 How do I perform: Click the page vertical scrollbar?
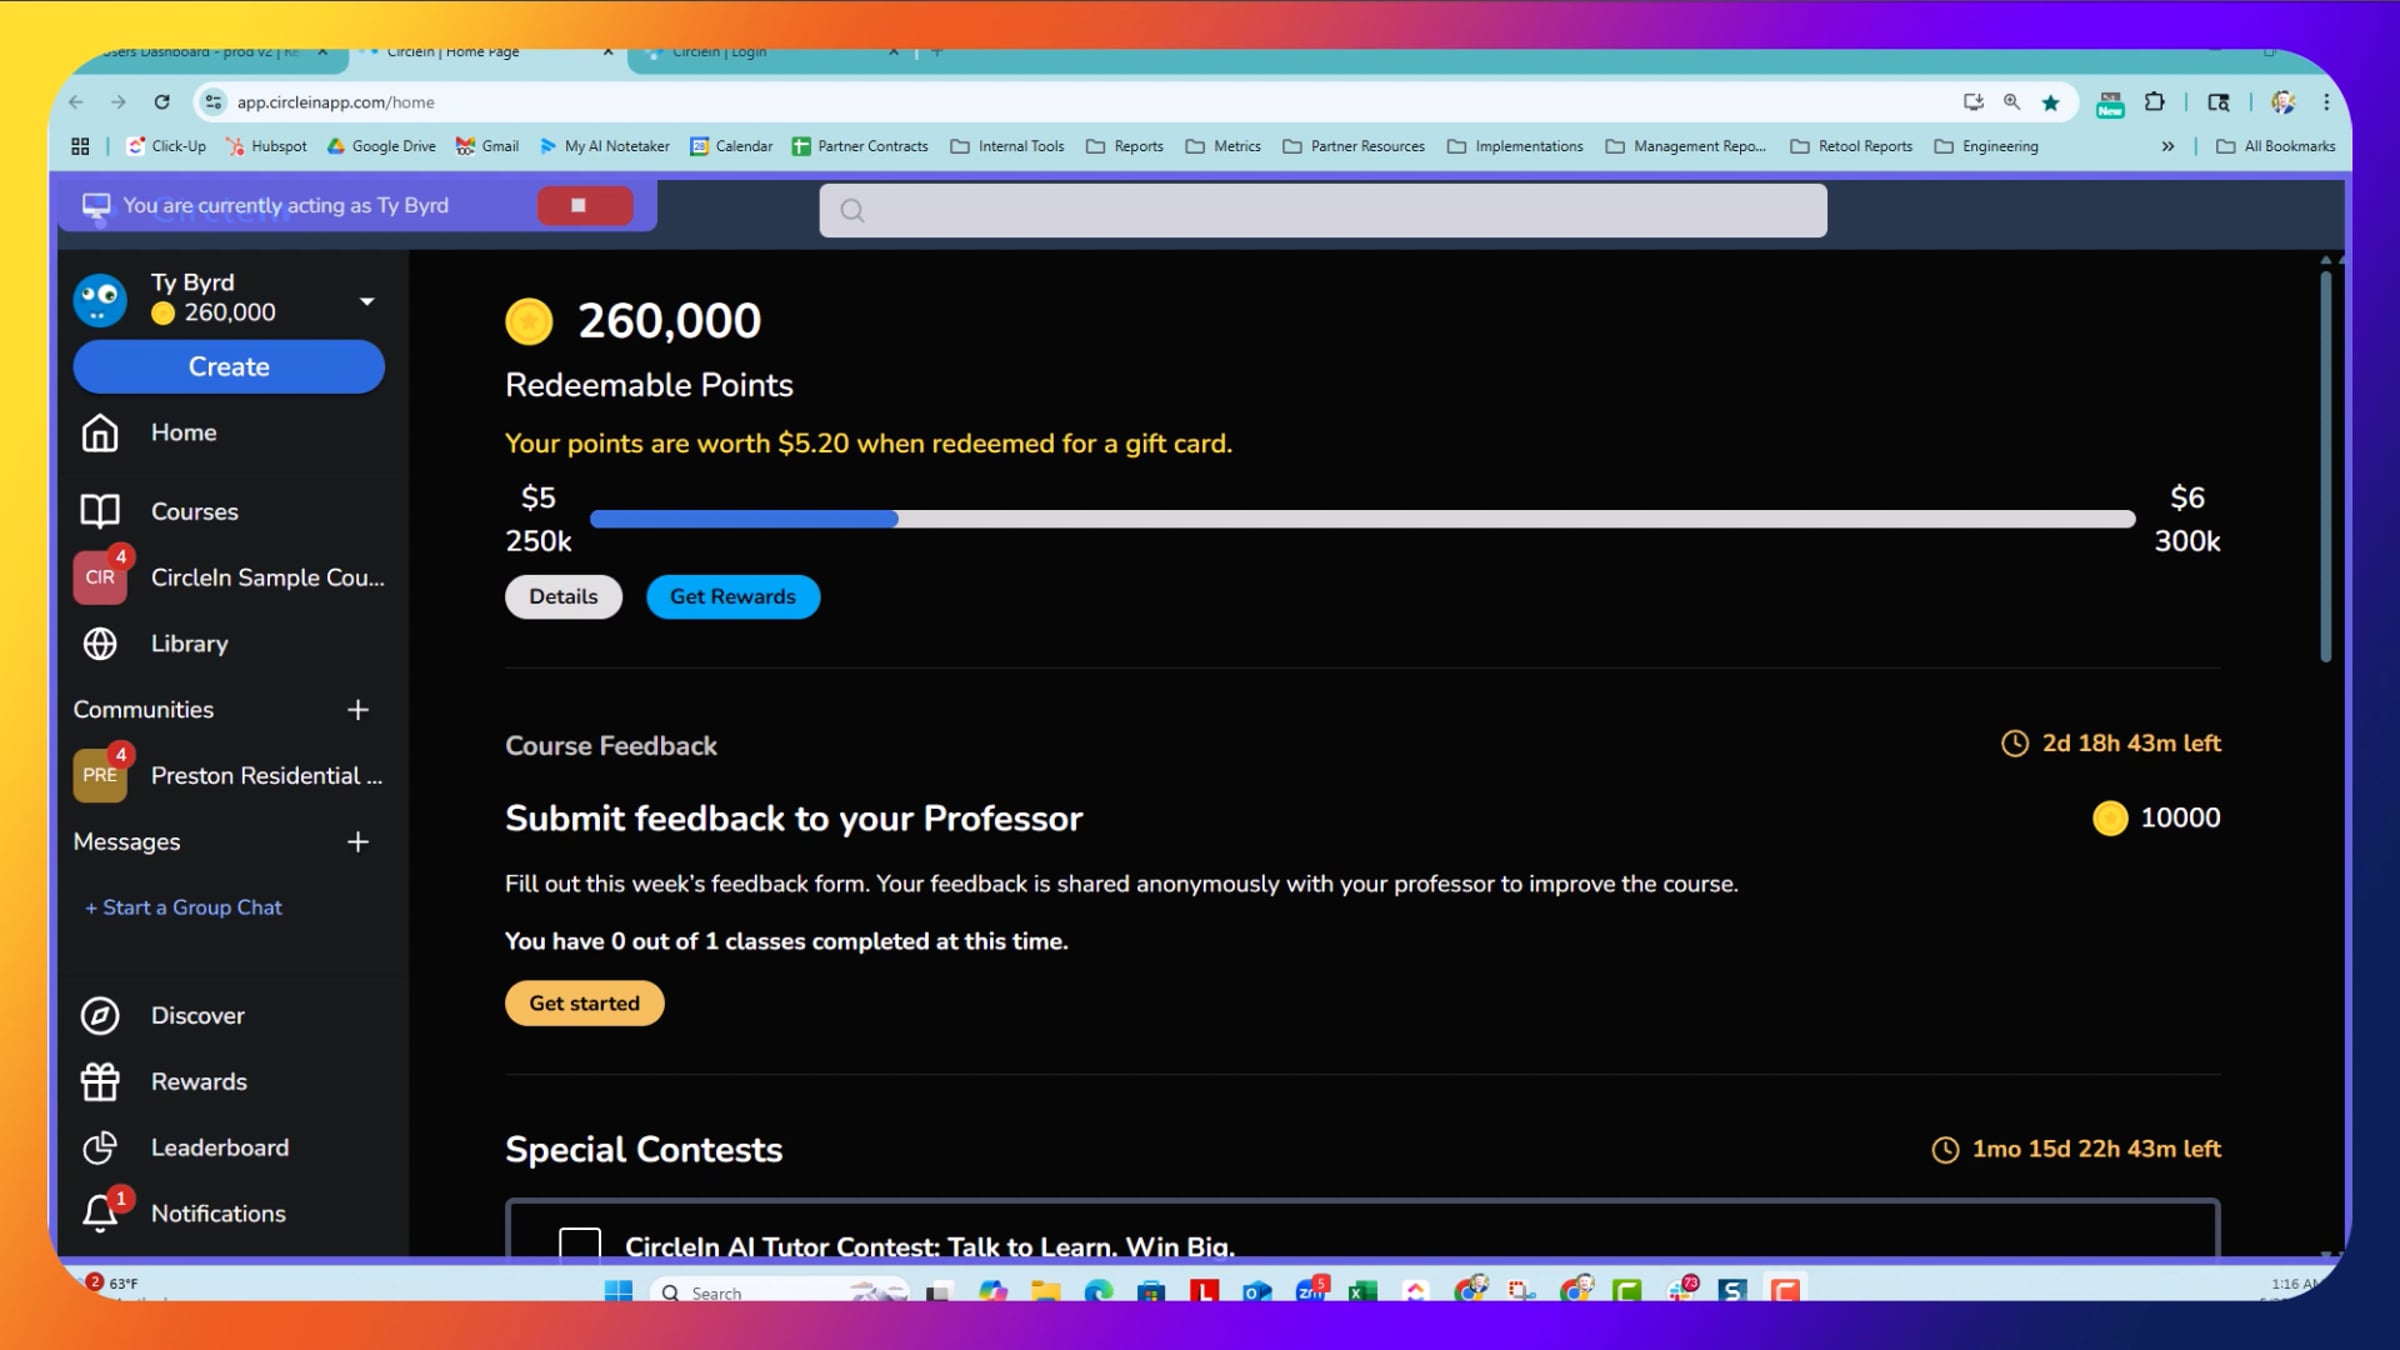(x=2326, y=465)
